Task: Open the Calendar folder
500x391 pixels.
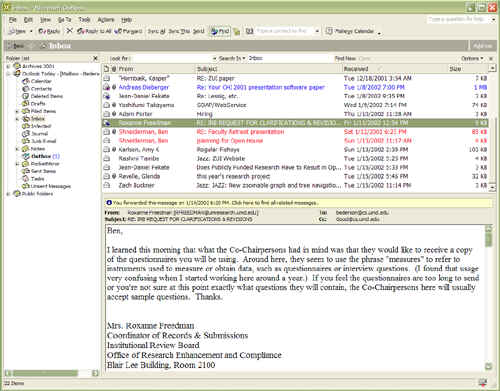Action: tap(41, 81)
